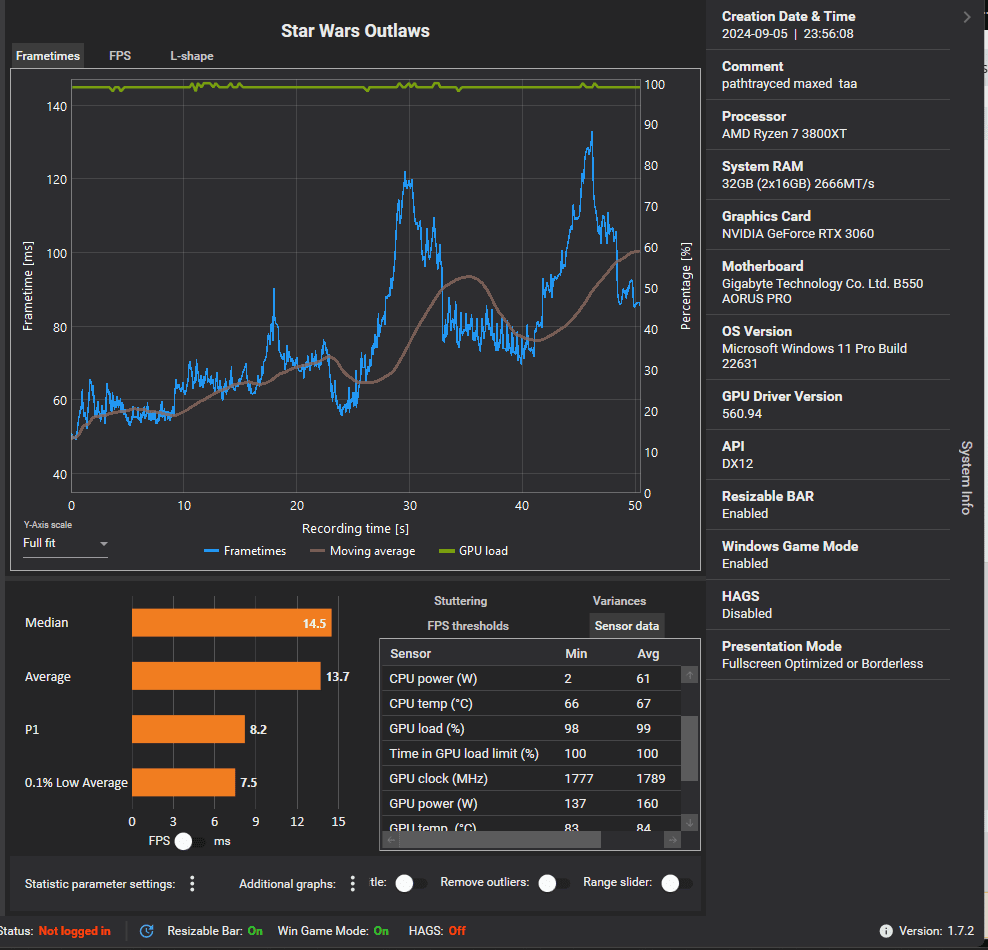The image size is (988, 950).
Task: Click sensor table vertical scrollbar thumb
Action: click(x=690, y=748)
